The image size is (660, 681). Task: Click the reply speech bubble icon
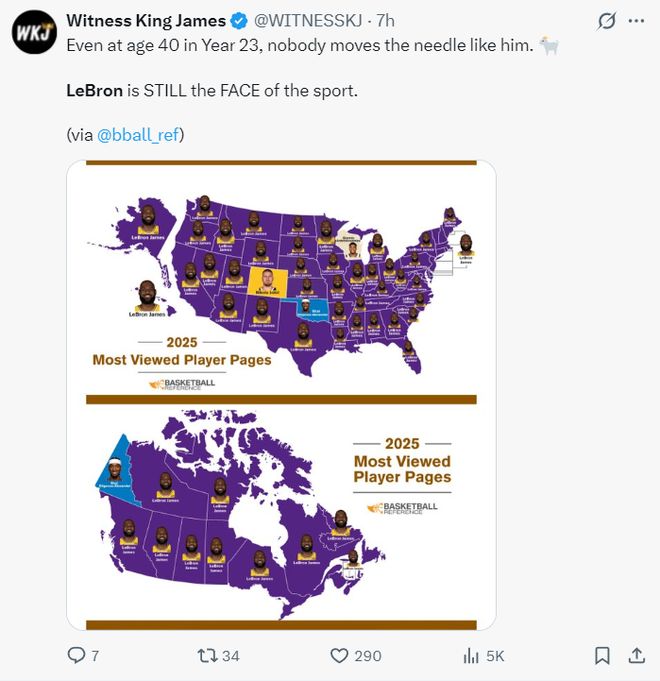[75, 655]
